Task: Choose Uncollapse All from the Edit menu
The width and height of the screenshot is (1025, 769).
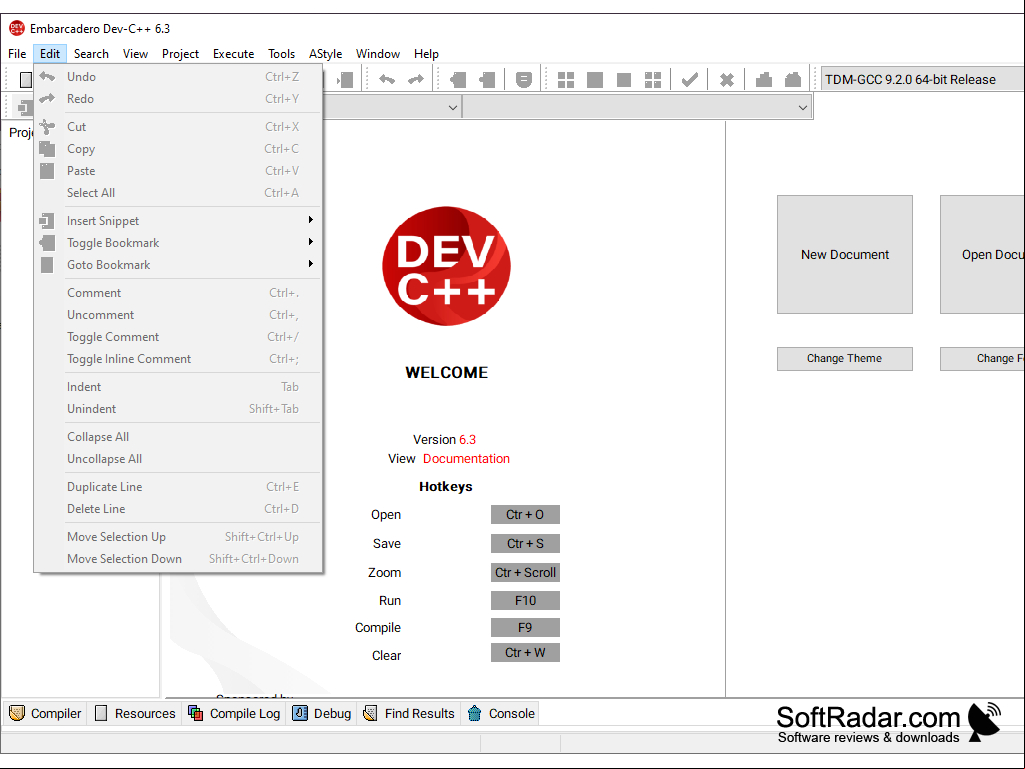Action: 178,459
